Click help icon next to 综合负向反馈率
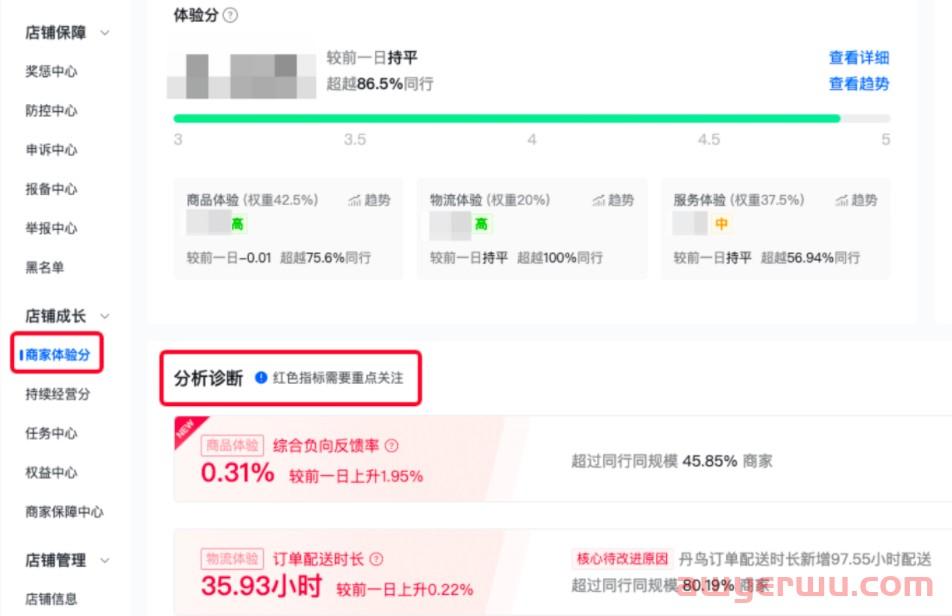952x616 pixels. click(391, 446)
